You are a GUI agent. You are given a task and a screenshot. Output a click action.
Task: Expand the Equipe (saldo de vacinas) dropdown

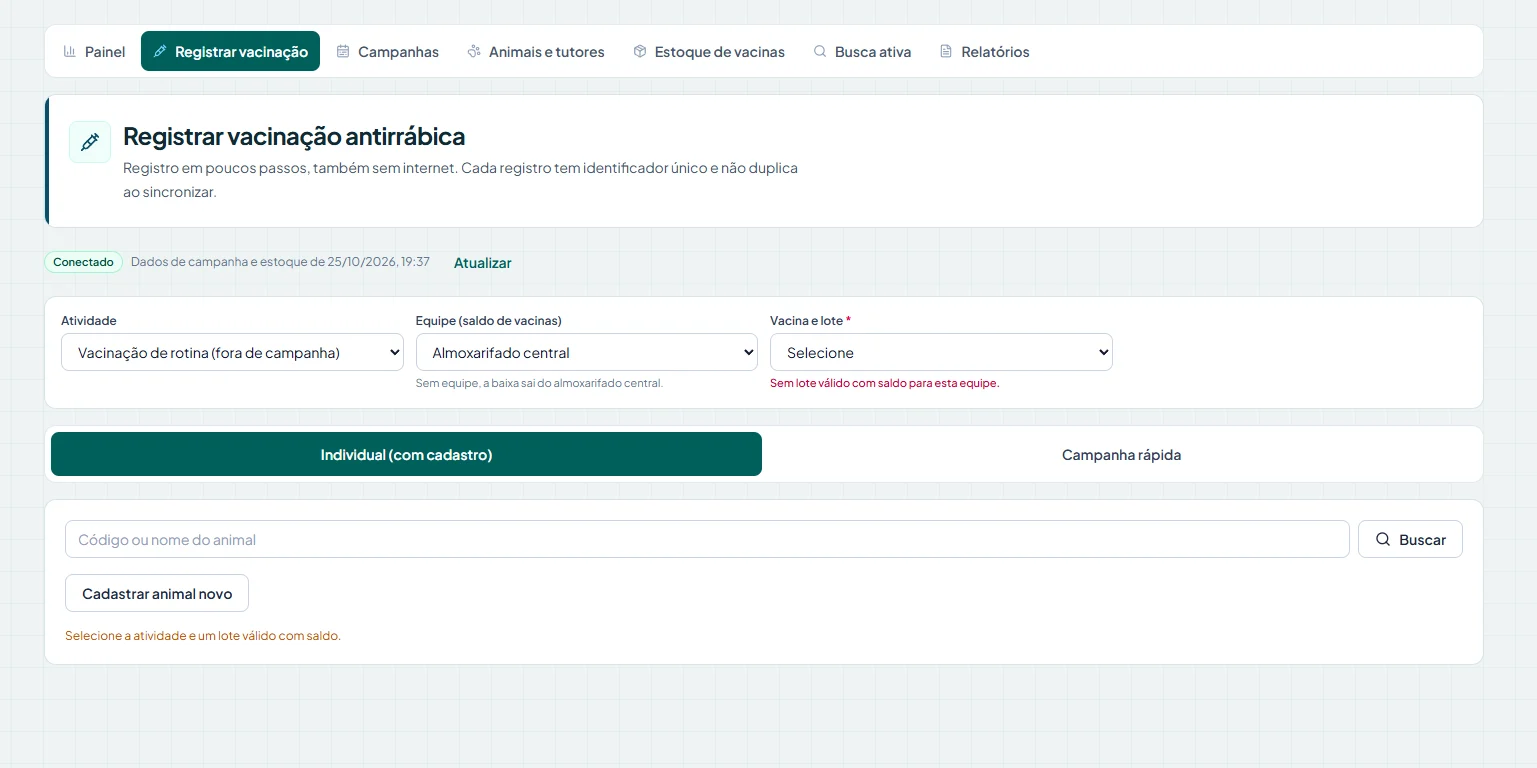(x=587, y=352)
